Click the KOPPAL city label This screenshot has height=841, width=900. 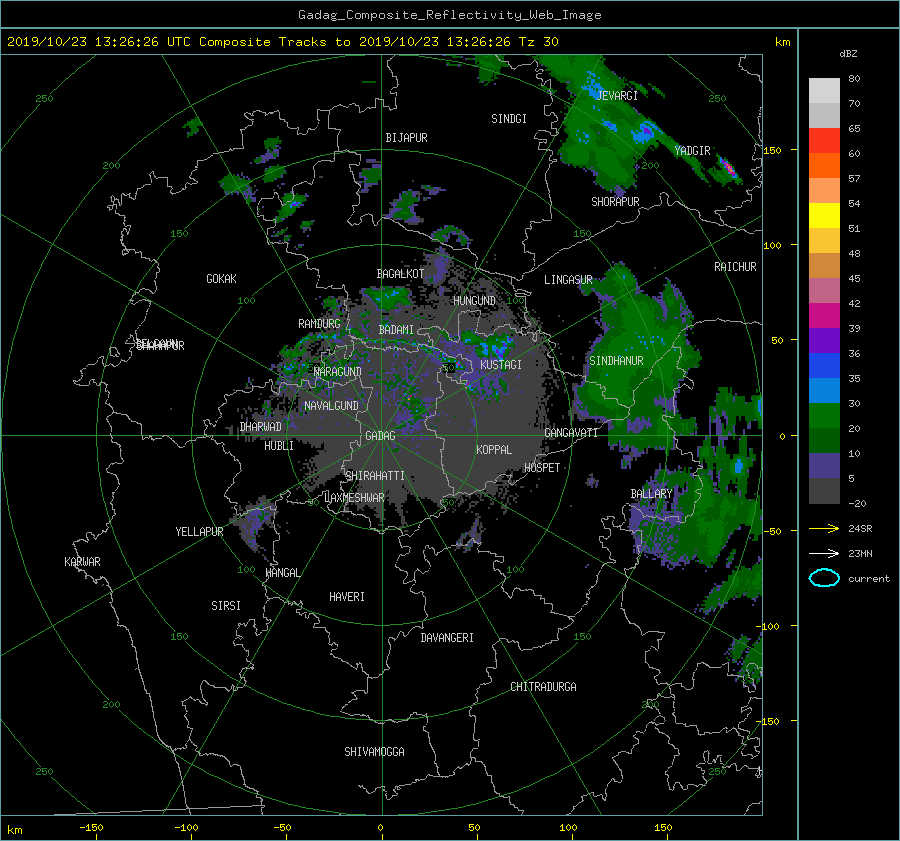(x=494, y=450)
